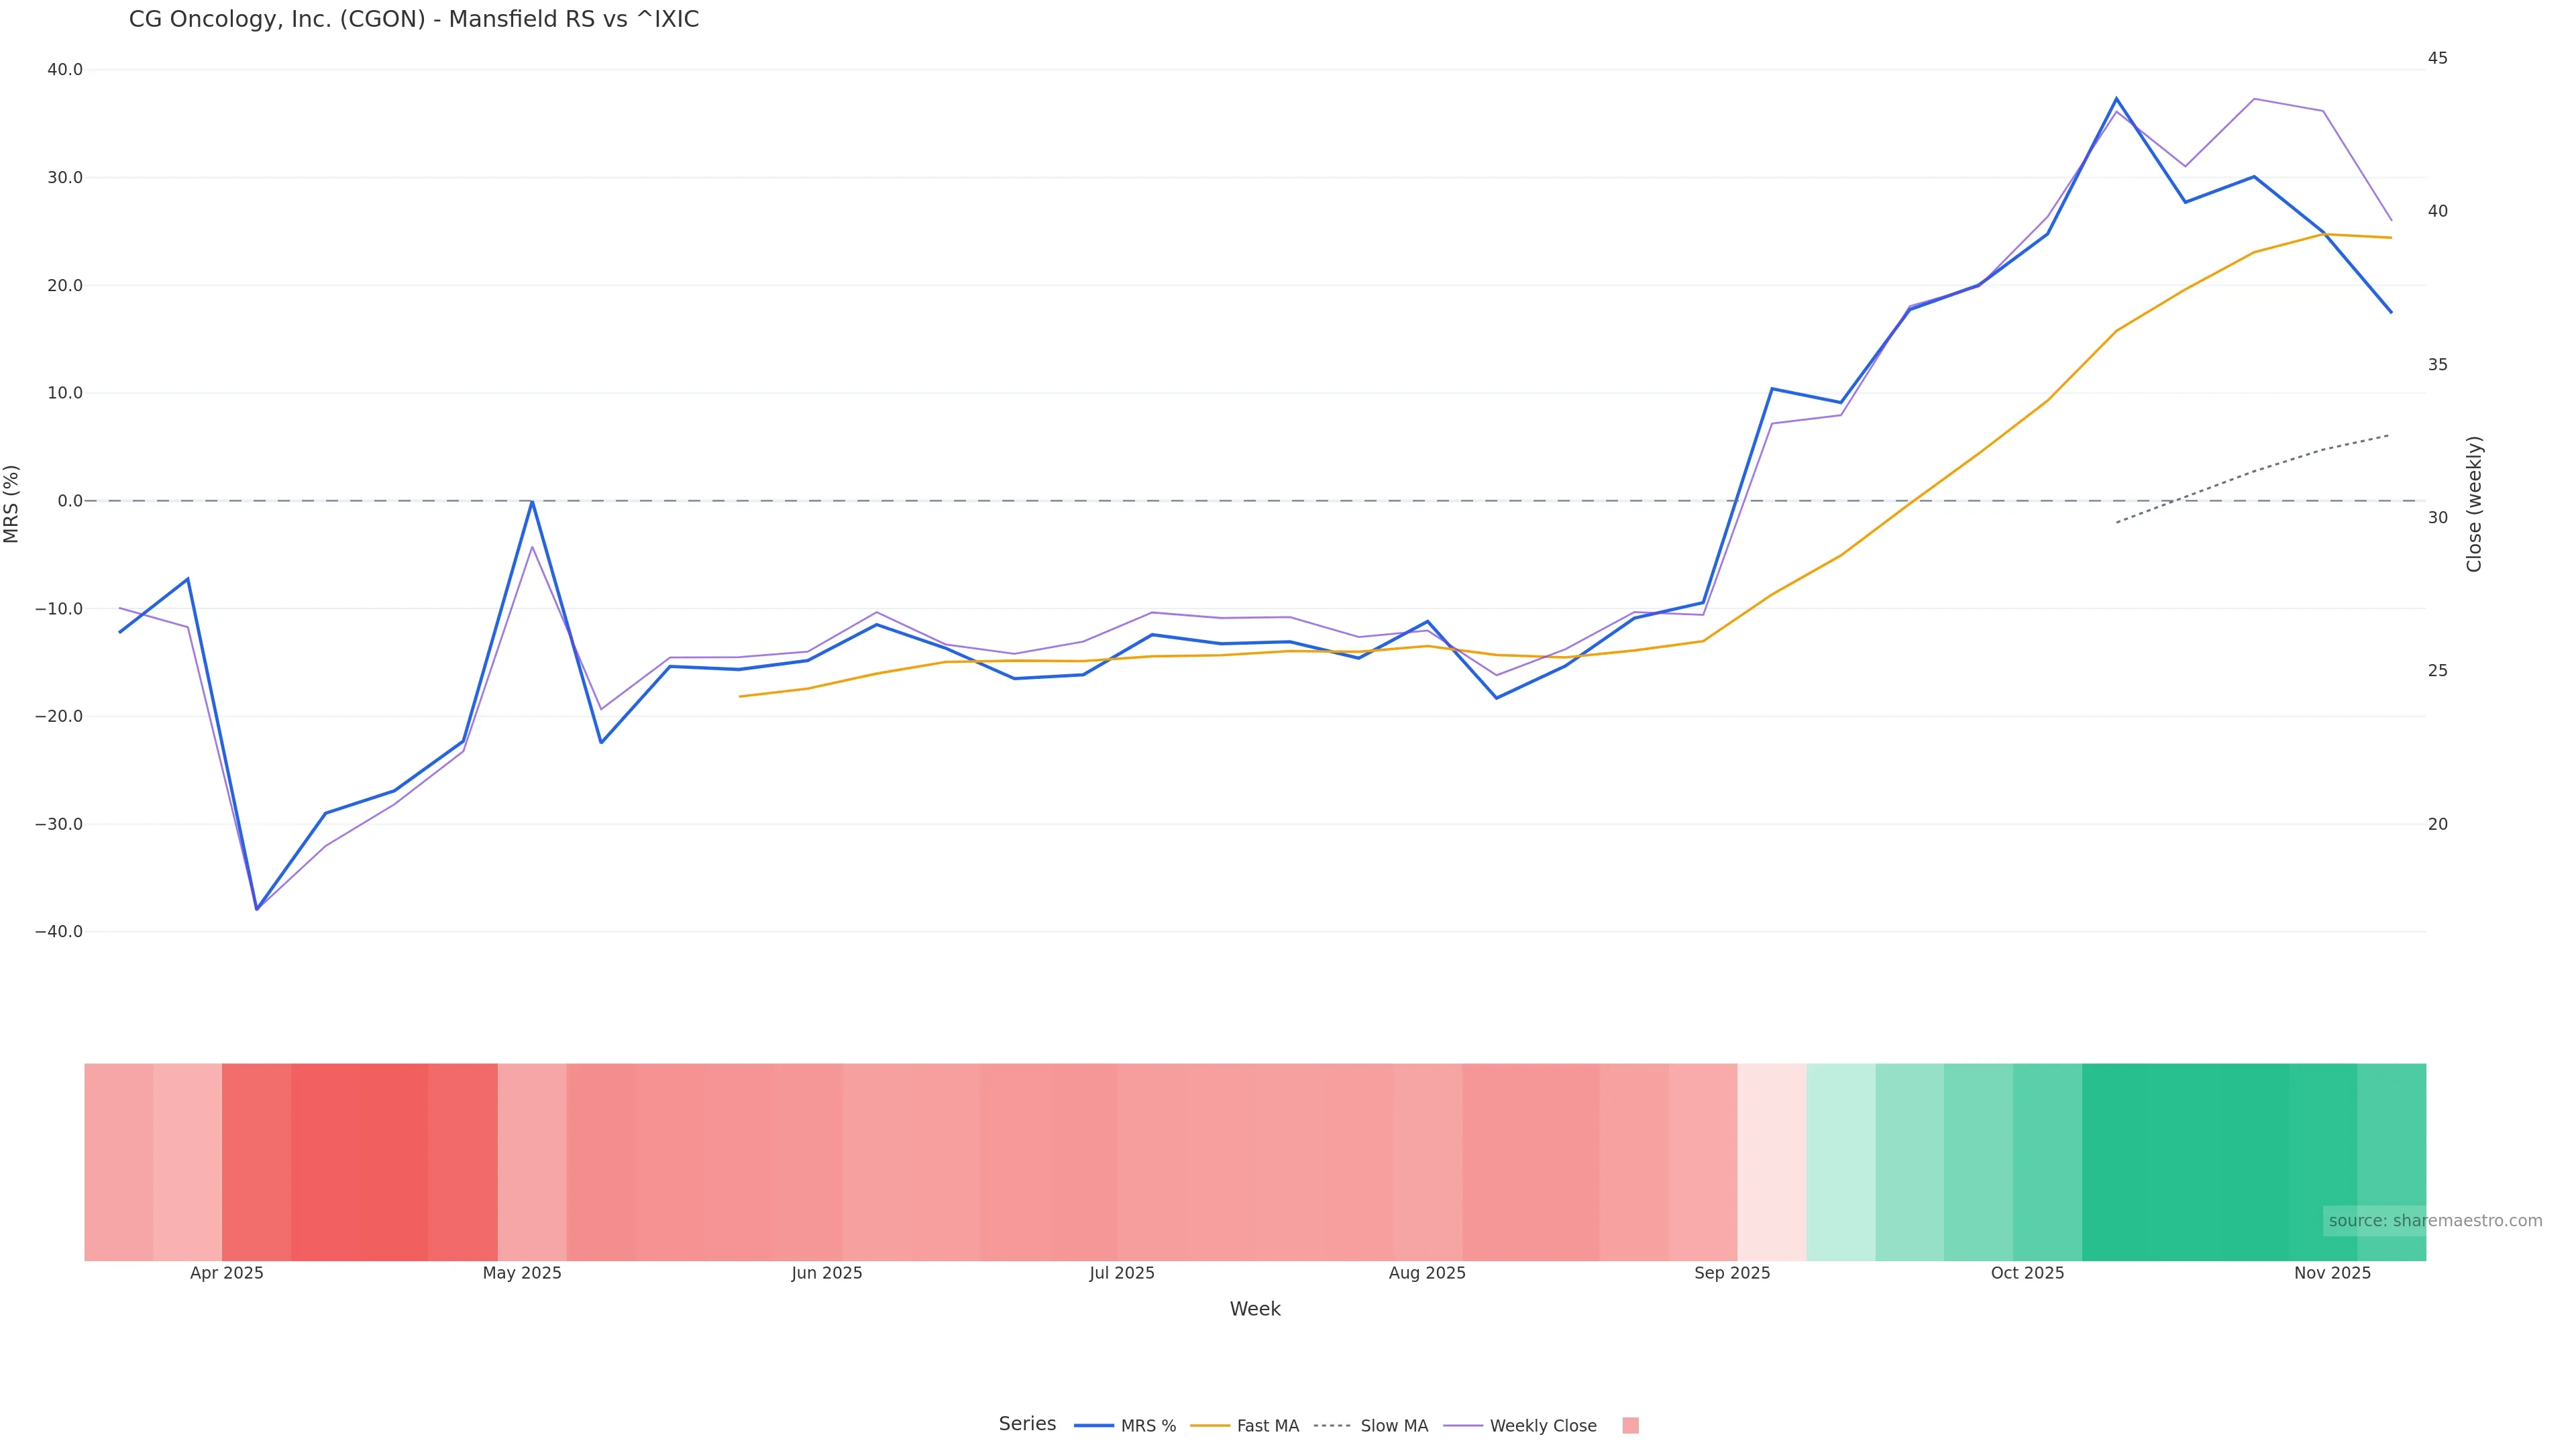Click the Close (weekly) right axis title
This screenshot has height=1449, width=2576.
tap(2474, 504)
